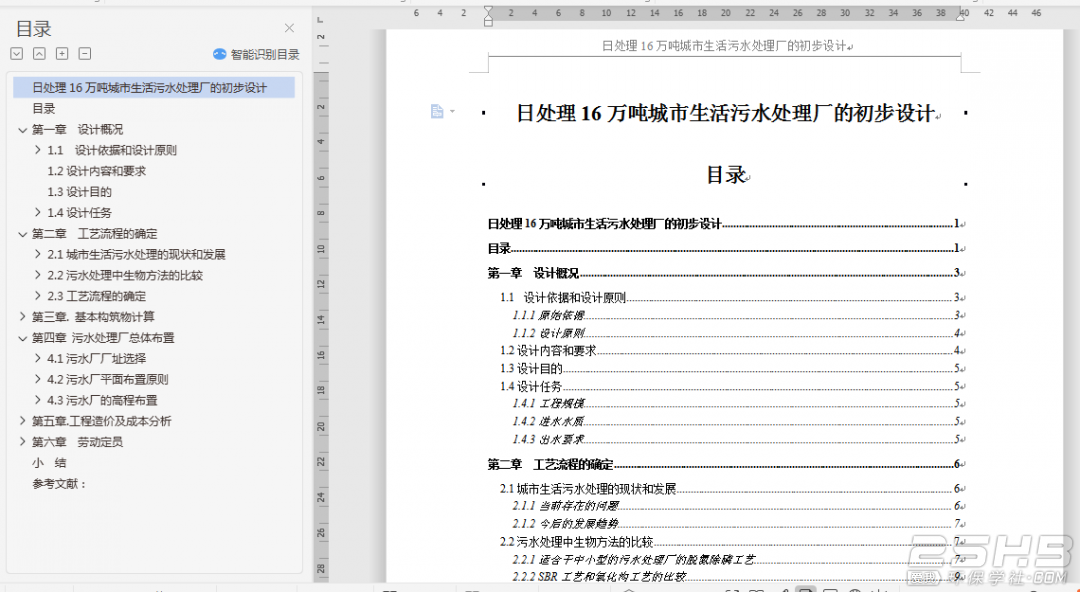
Task: Jump to 小结 in the outline pane
Action: tap(49, 462)
